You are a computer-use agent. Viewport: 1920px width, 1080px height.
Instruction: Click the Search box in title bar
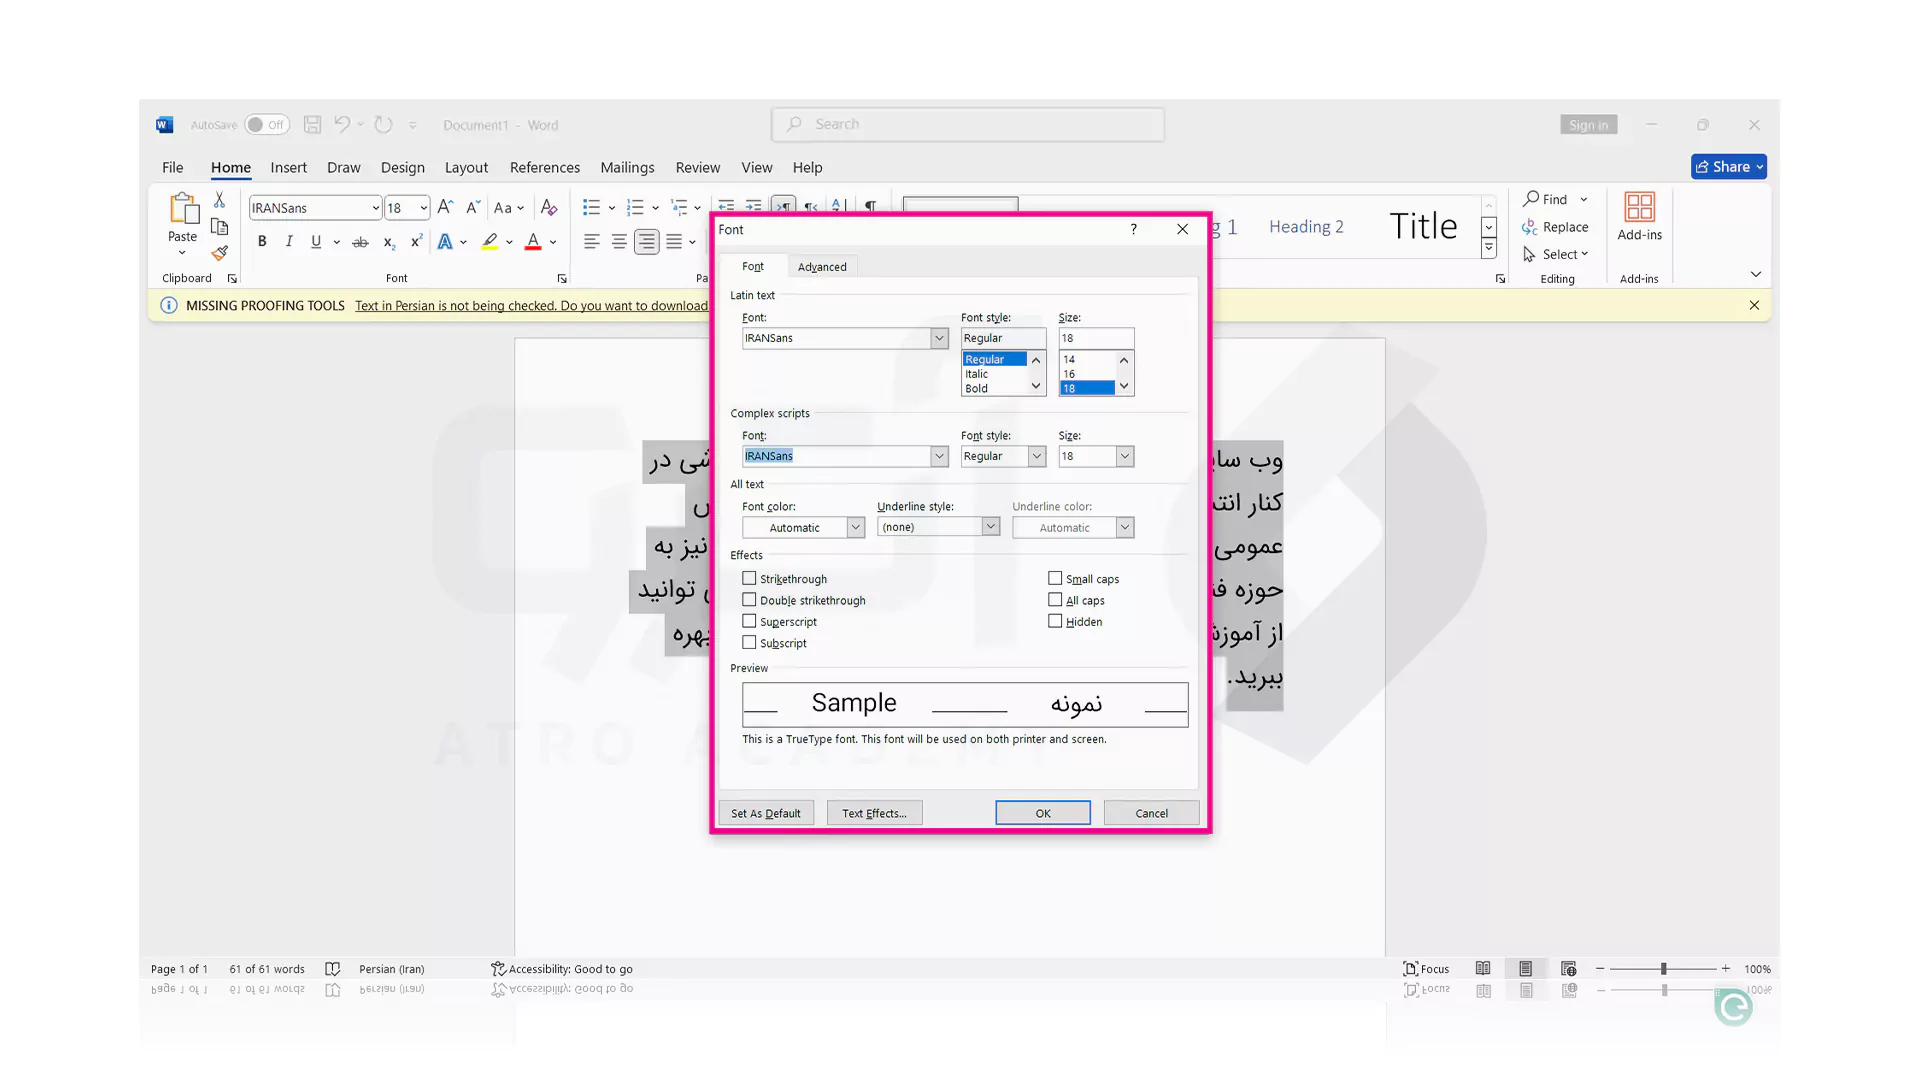click(968, 124)
